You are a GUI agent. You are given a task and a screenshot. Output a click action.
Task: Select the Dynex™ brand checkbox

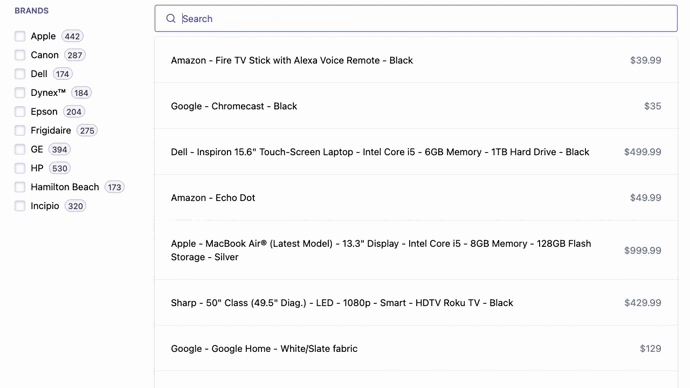20,93
